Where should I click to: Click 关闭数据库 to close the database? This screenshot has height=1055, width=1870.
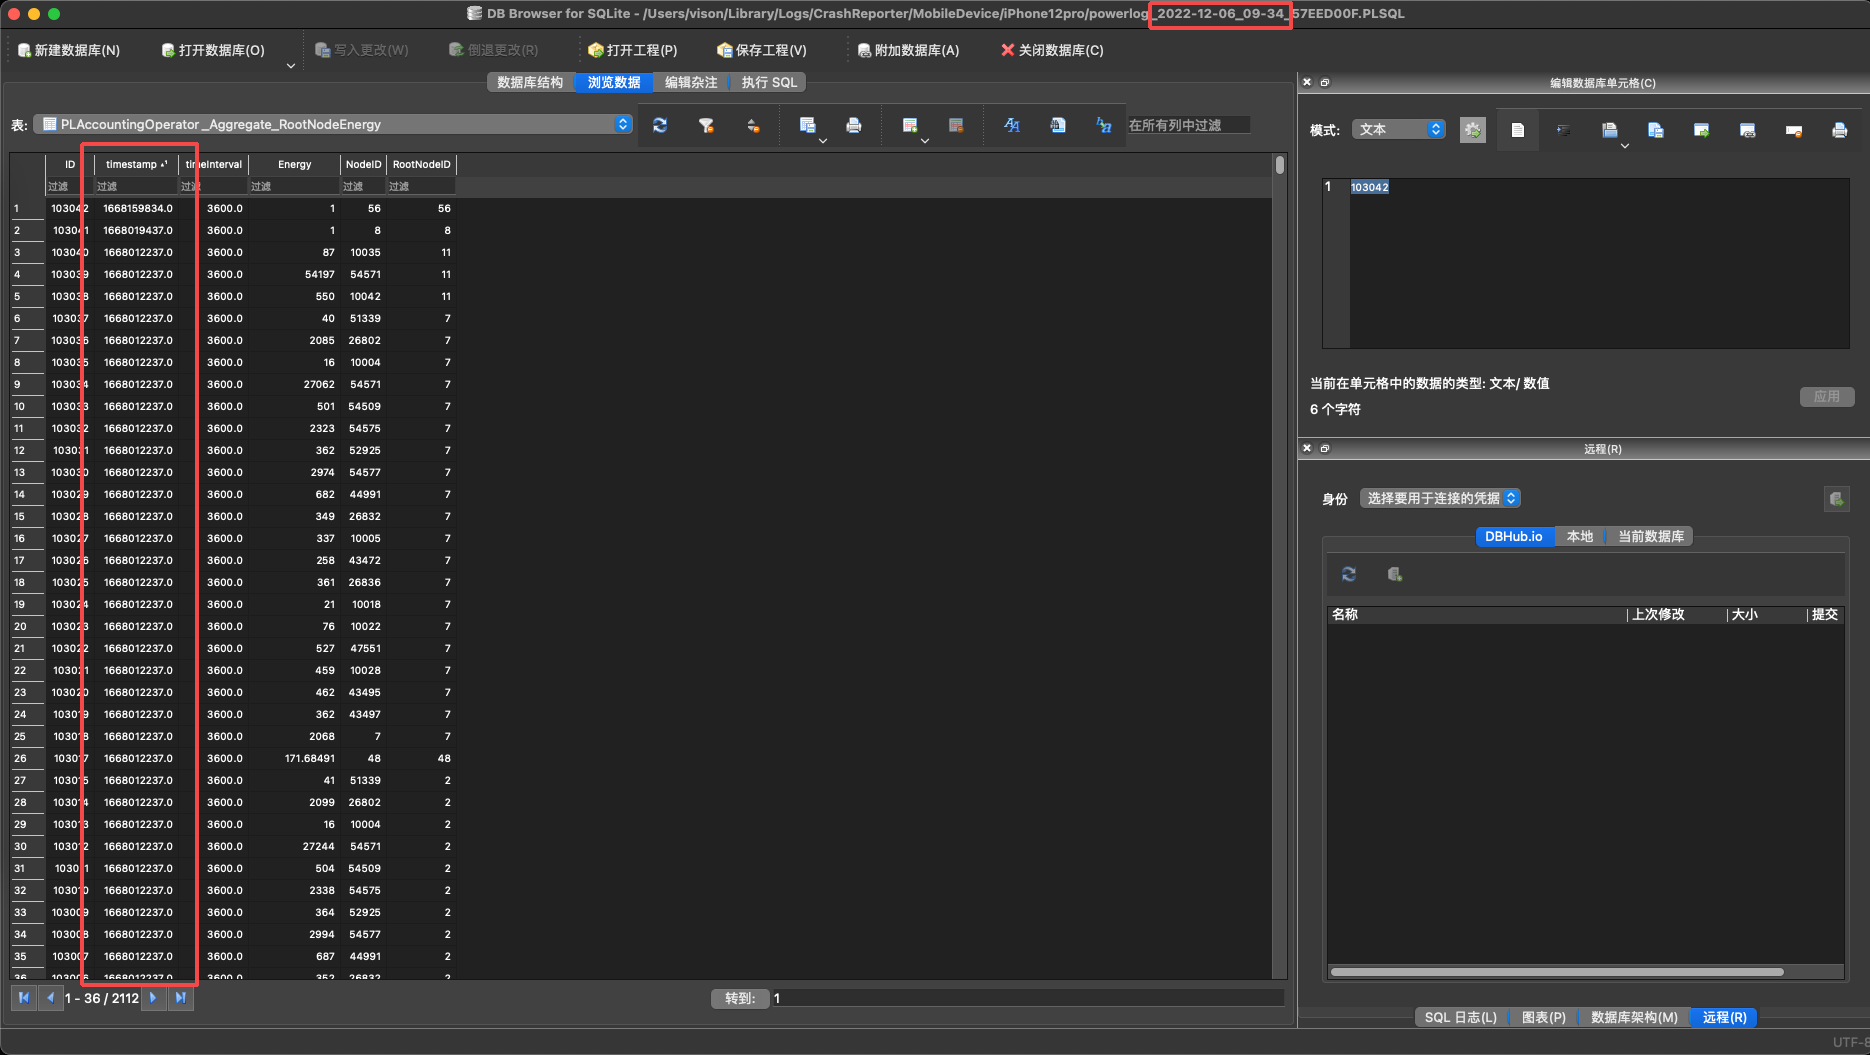[x=1052, y=50]
